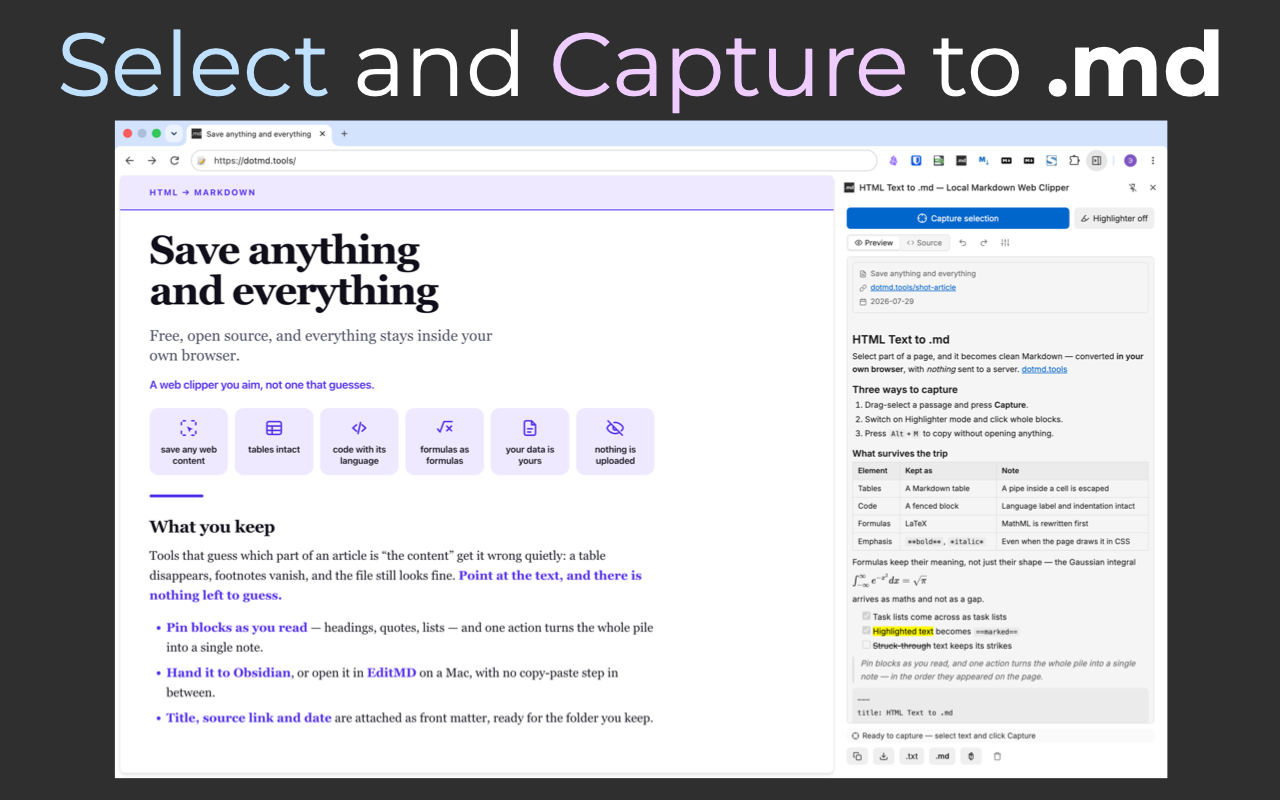Click the 'save any web content' card
The height and width of the screenshot is (800, 1280).
click(189, 441)
